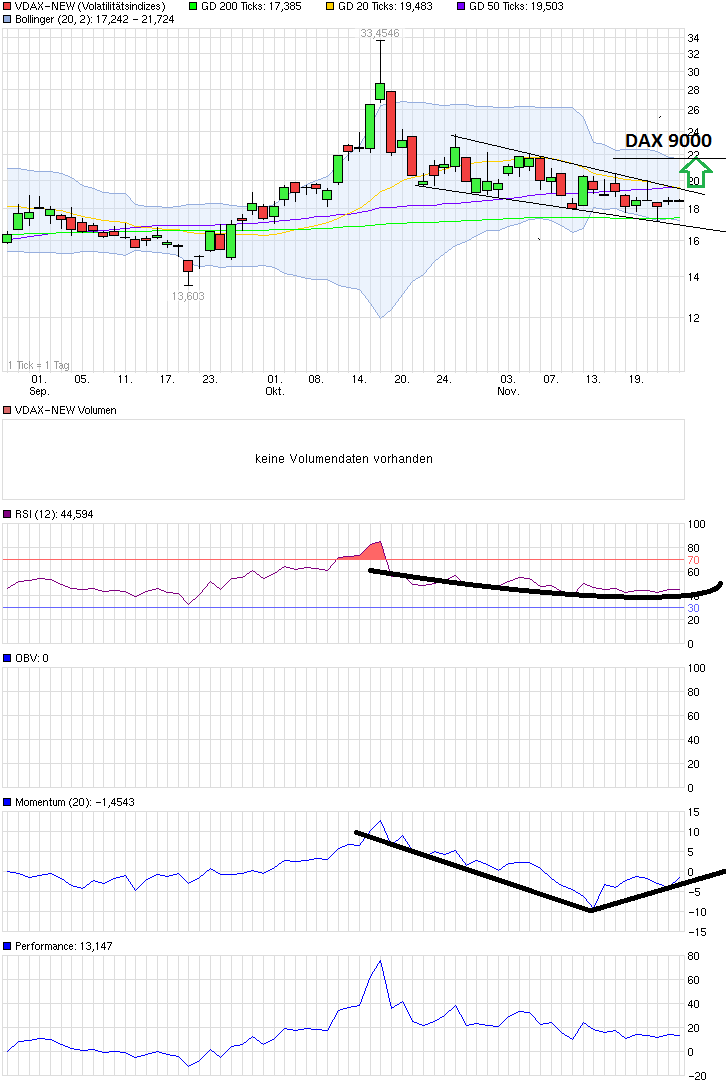Viewport: 726px width, 1084px height.
Task: Click the large red candle after the peak
Action: [391, 122]
